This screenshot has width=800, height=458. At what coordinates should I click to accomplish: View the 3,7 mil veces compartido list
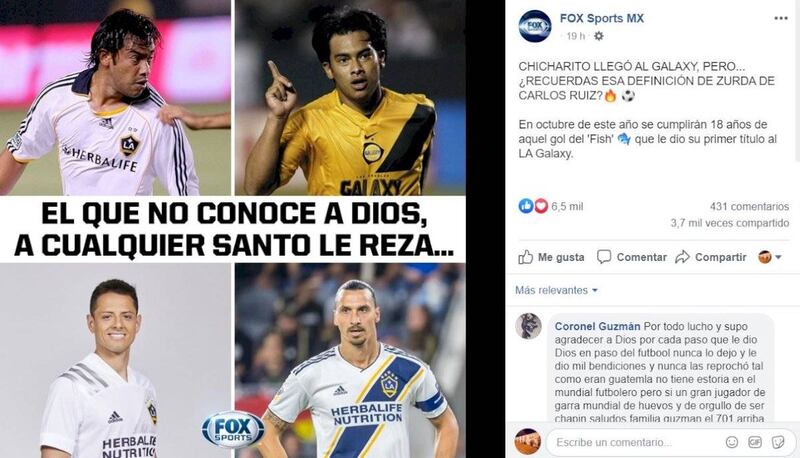tap(730, 223)
